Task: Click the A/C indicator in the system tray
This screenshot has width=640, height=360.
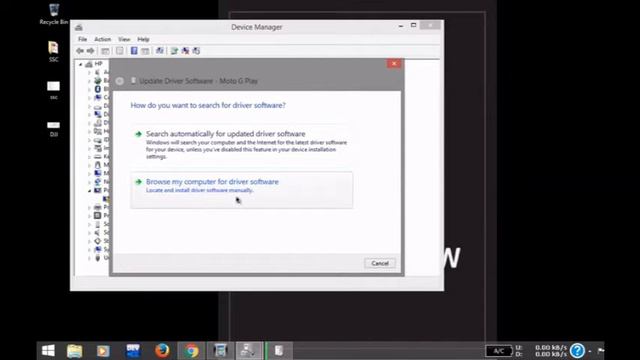Action: coord(499,351)
